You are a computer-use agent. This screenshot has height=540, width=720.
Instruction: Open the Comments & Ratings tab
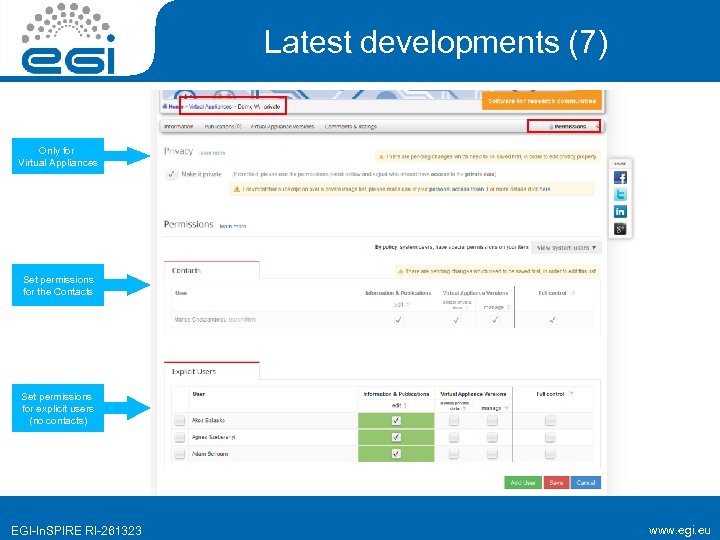(351, 127)
